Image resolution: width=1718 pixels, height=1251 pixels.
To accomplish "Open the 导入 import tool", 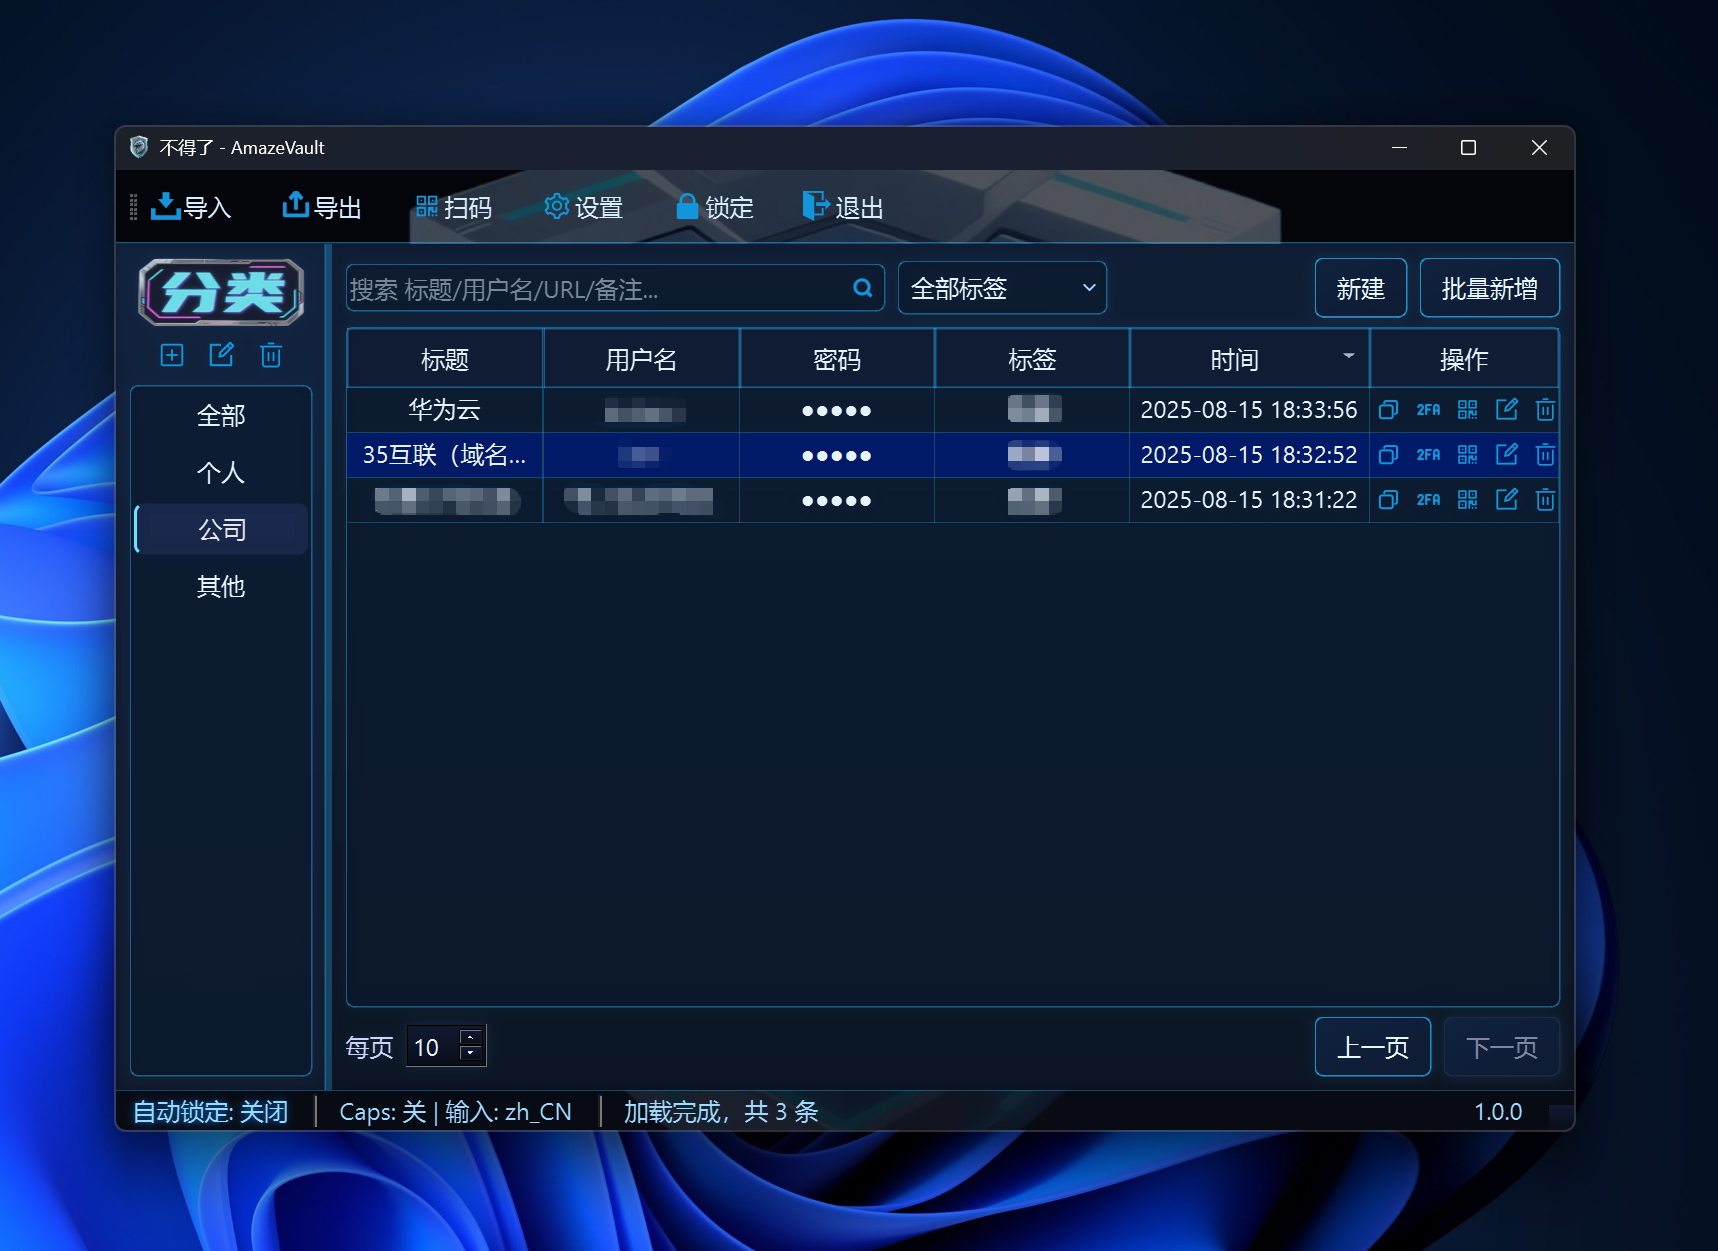I will (191, 207).
